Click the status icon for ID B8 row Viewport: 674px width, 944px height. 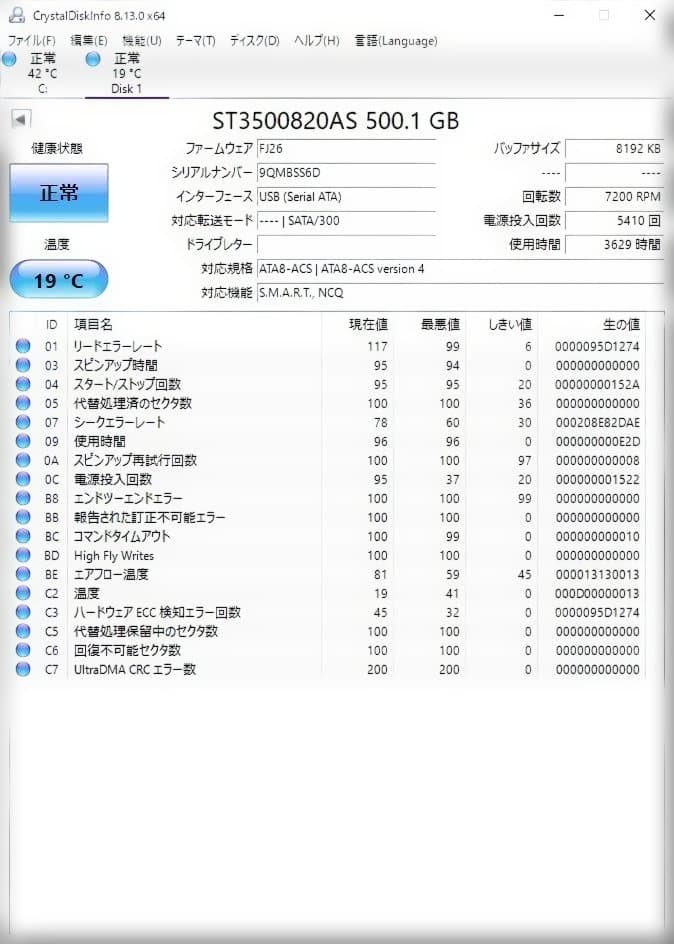(23, 498)
